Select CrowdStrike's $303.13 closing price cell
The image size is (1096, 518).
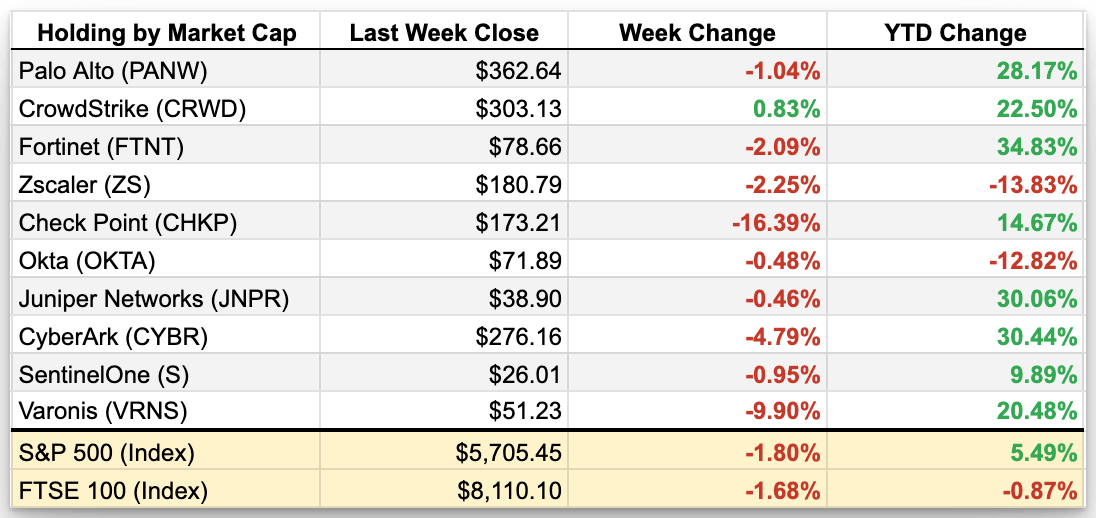pyautogui.click(x=519, y=109)
